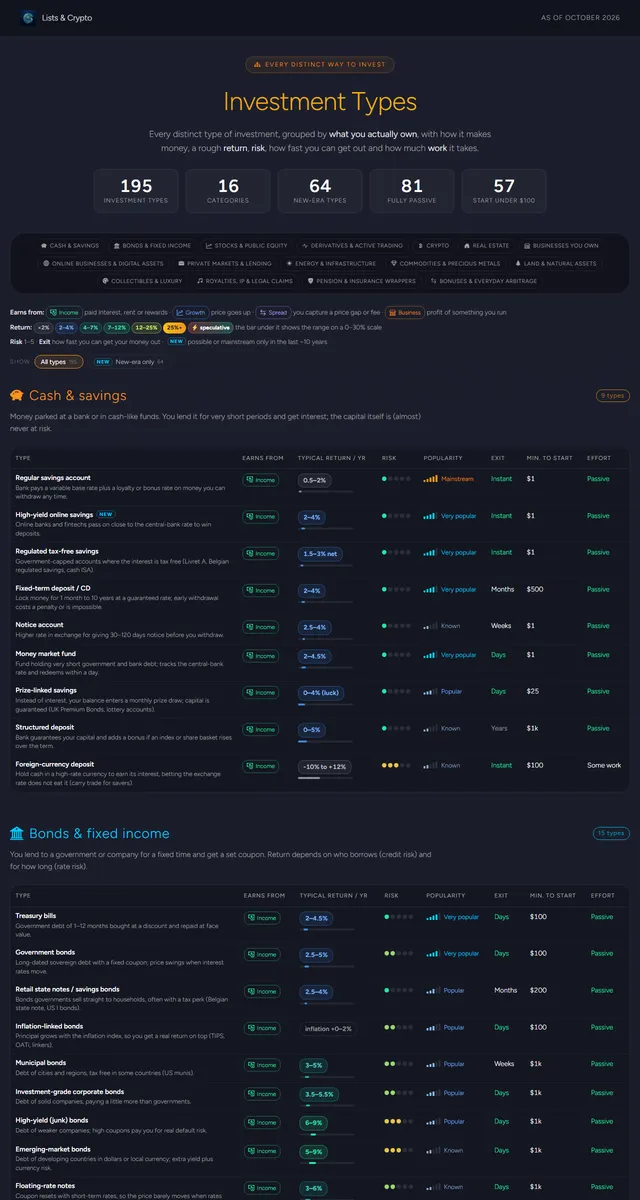
Task: Enable the New-era only filter
Action: pyautogui.click(x=130, y=361)
